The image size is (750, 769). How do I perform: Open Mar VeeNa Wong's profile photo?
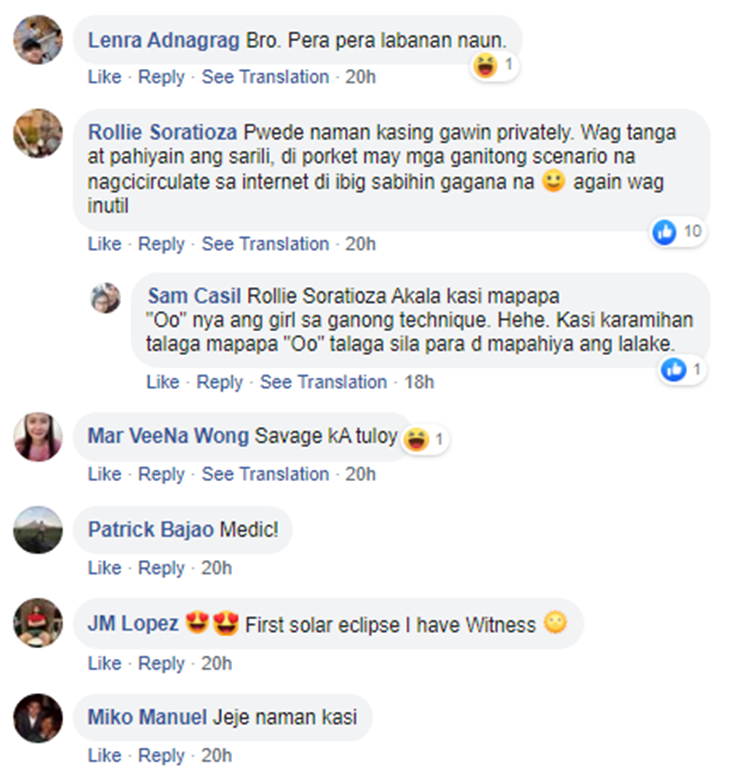click(x=38, y=436)
